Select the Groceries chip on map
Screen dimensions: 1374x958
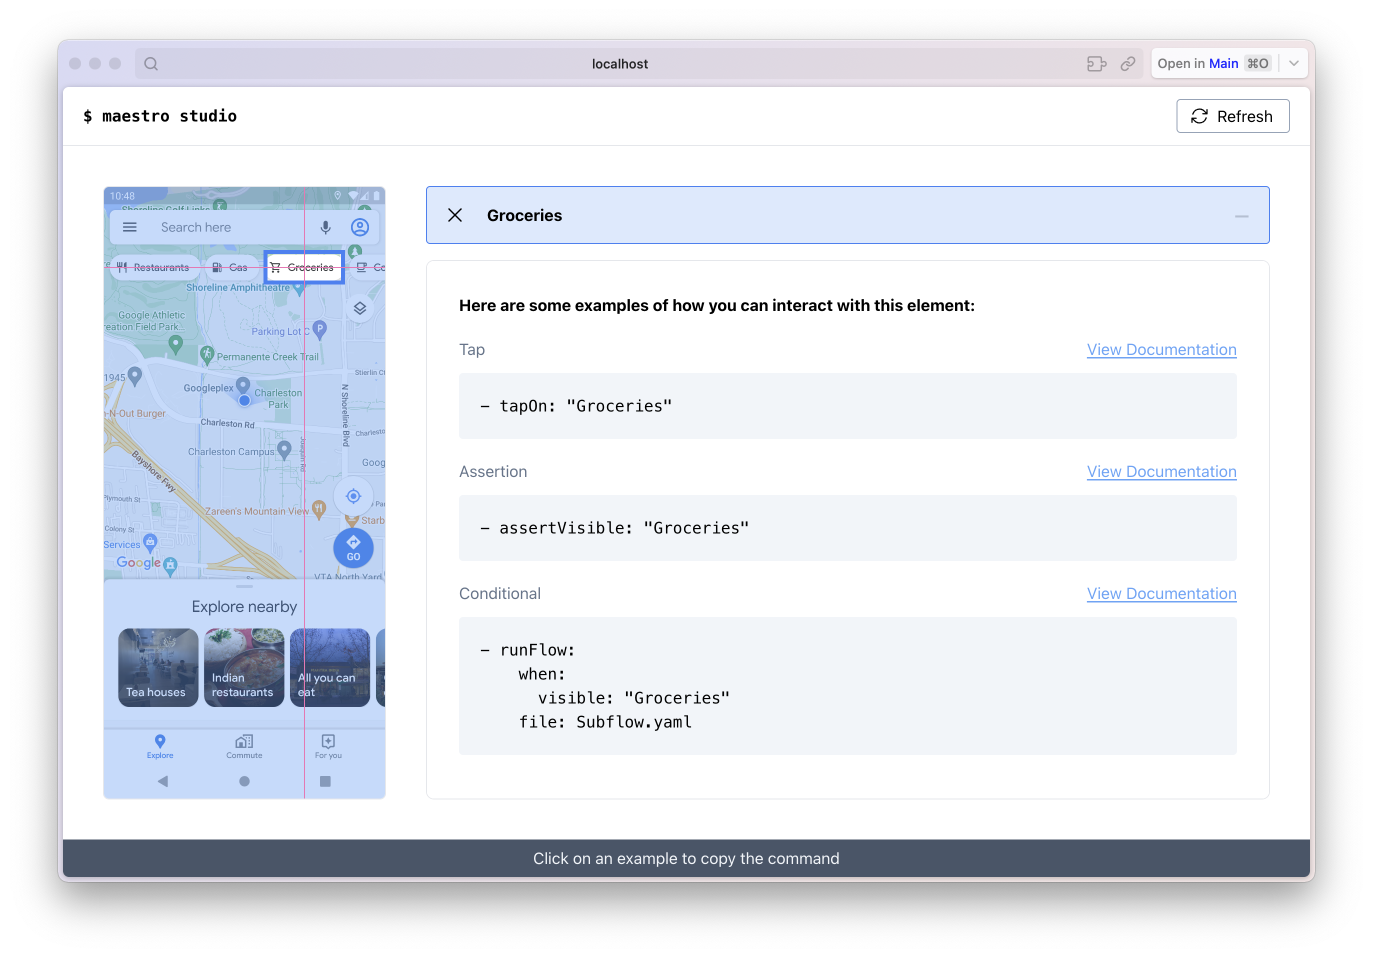(304, 267)
